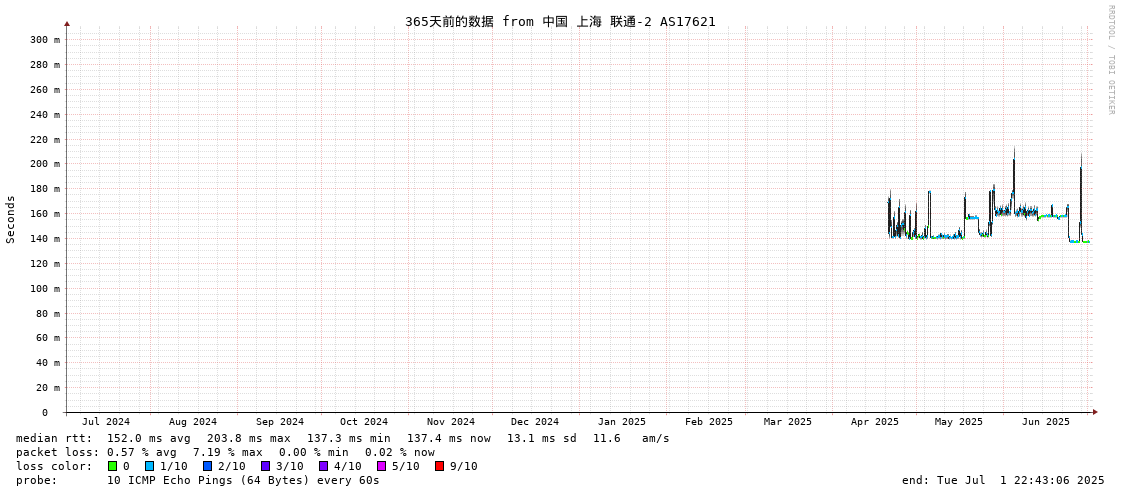Click the purple 4/10 loss swatch
The image size is (1121, 494).
(324, 466)
